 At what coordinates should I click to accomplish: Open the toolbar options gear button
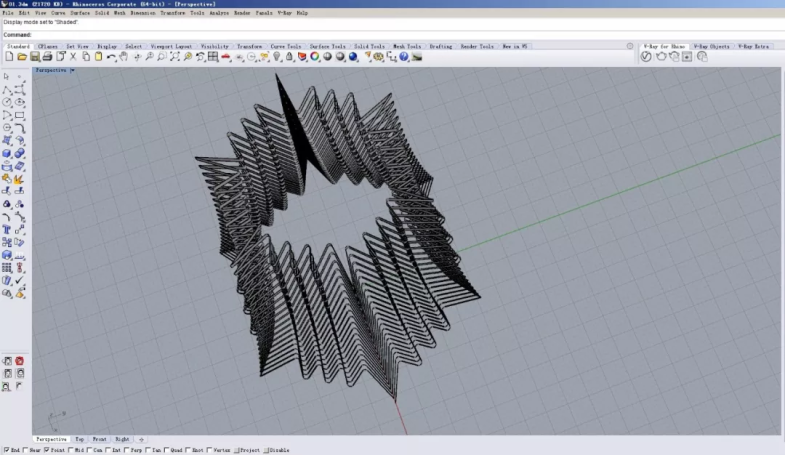[x=629, y=46]
